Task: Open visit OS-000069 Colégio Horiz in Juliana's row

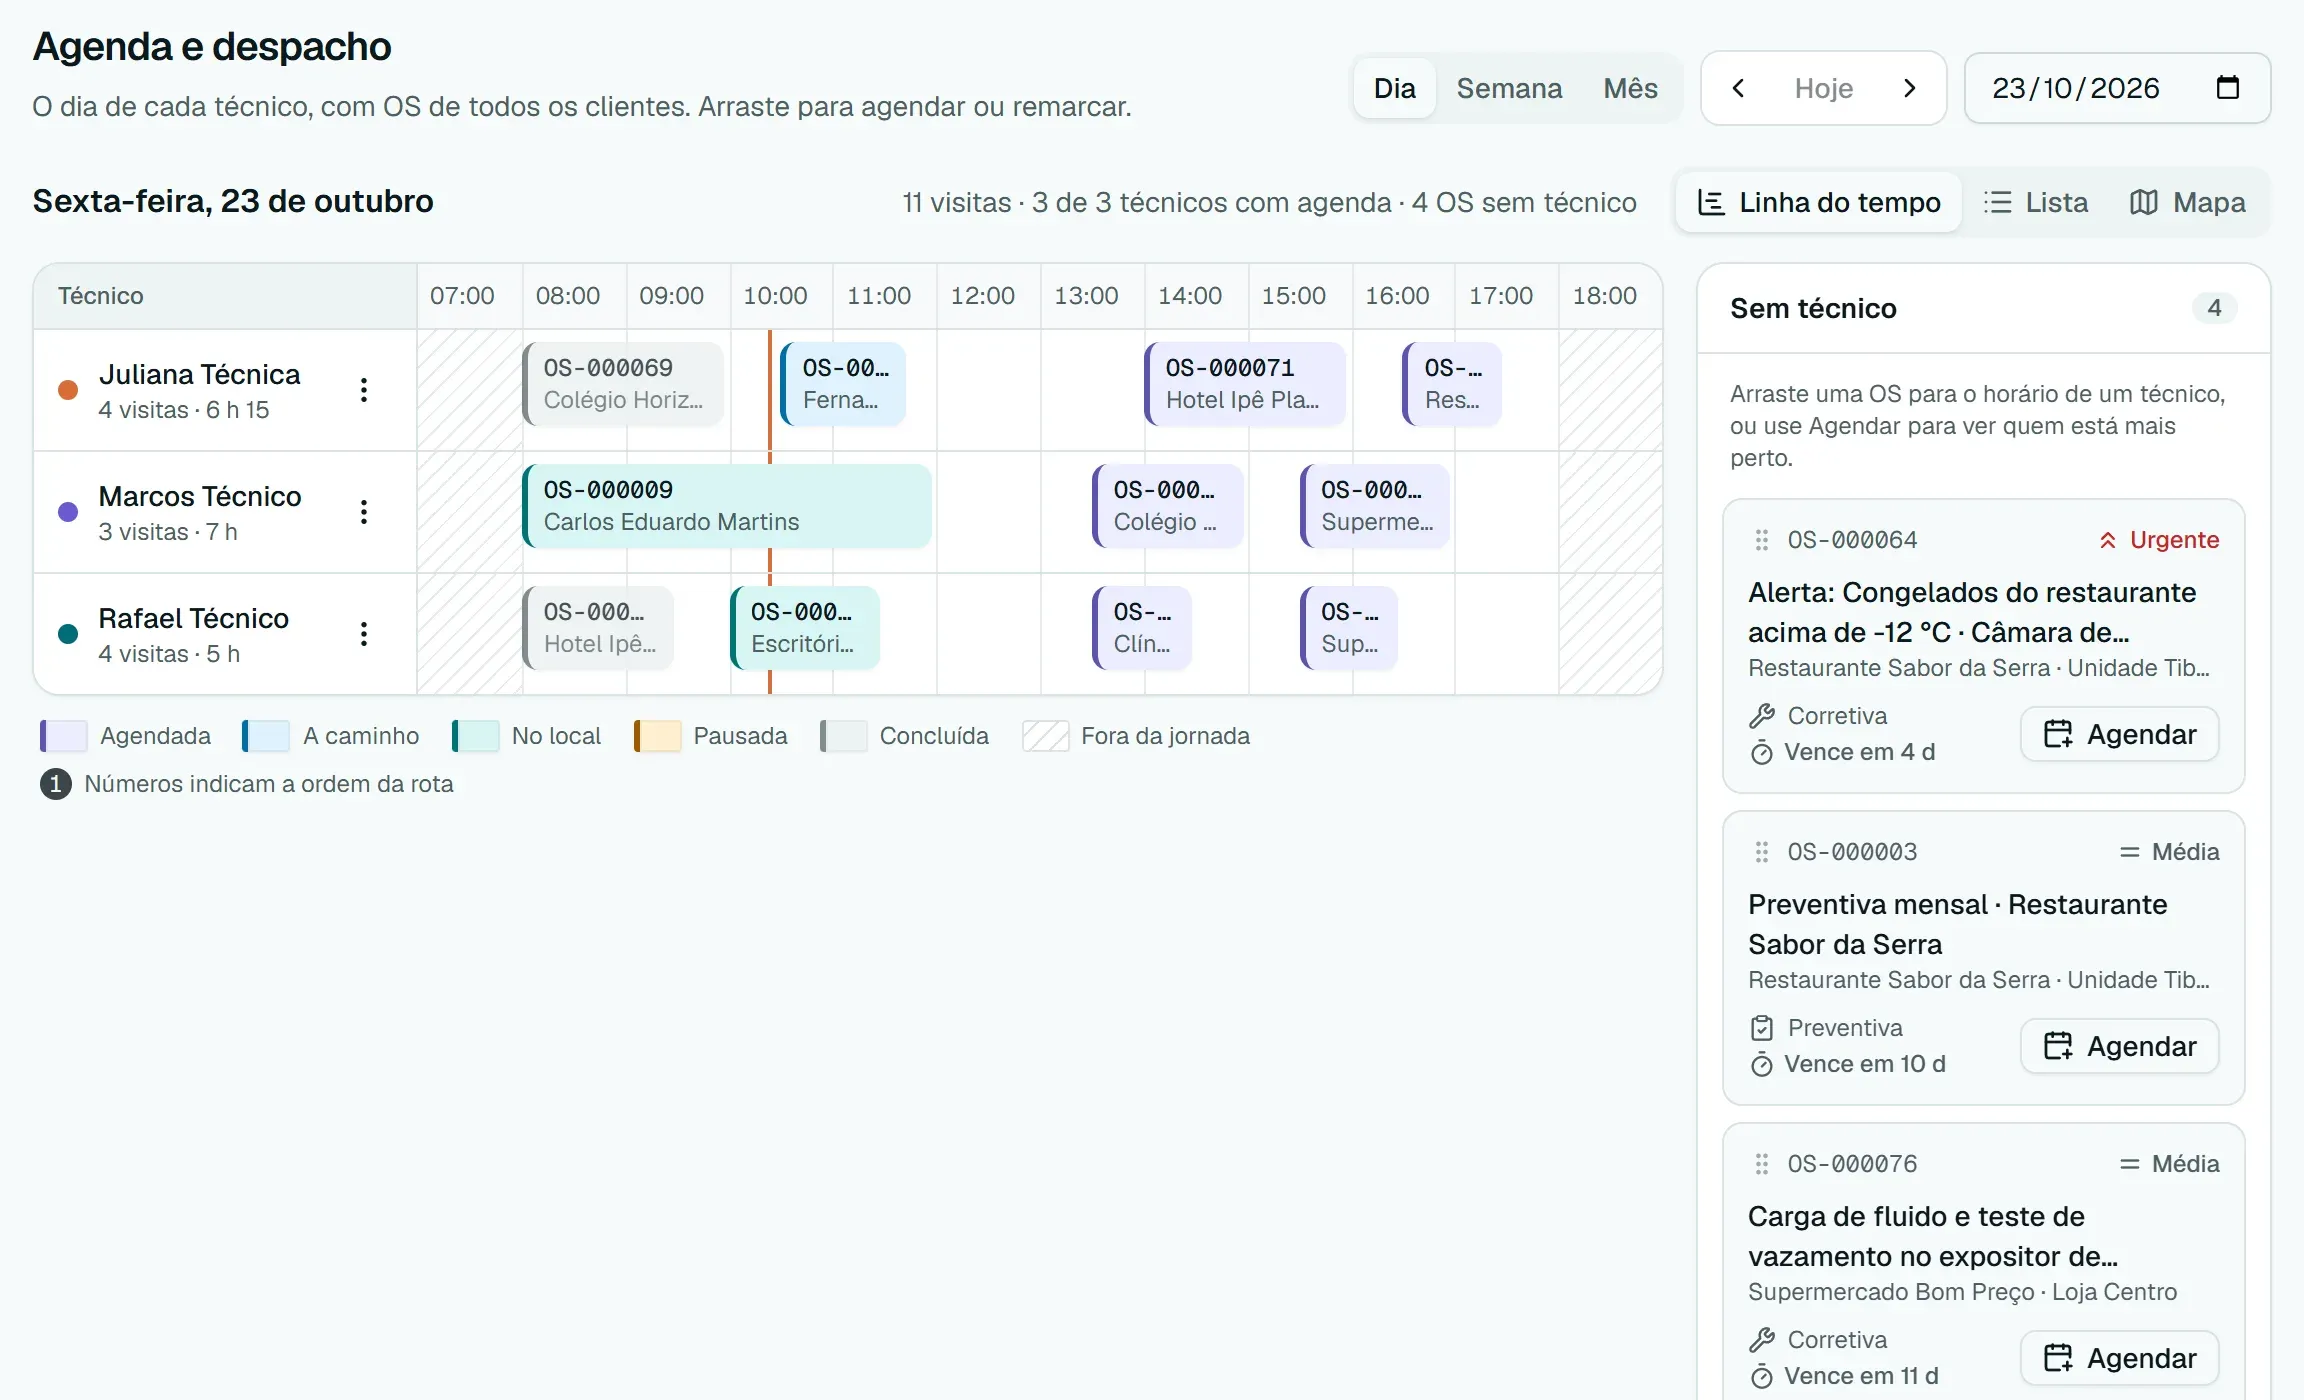Action: [623, 384]
